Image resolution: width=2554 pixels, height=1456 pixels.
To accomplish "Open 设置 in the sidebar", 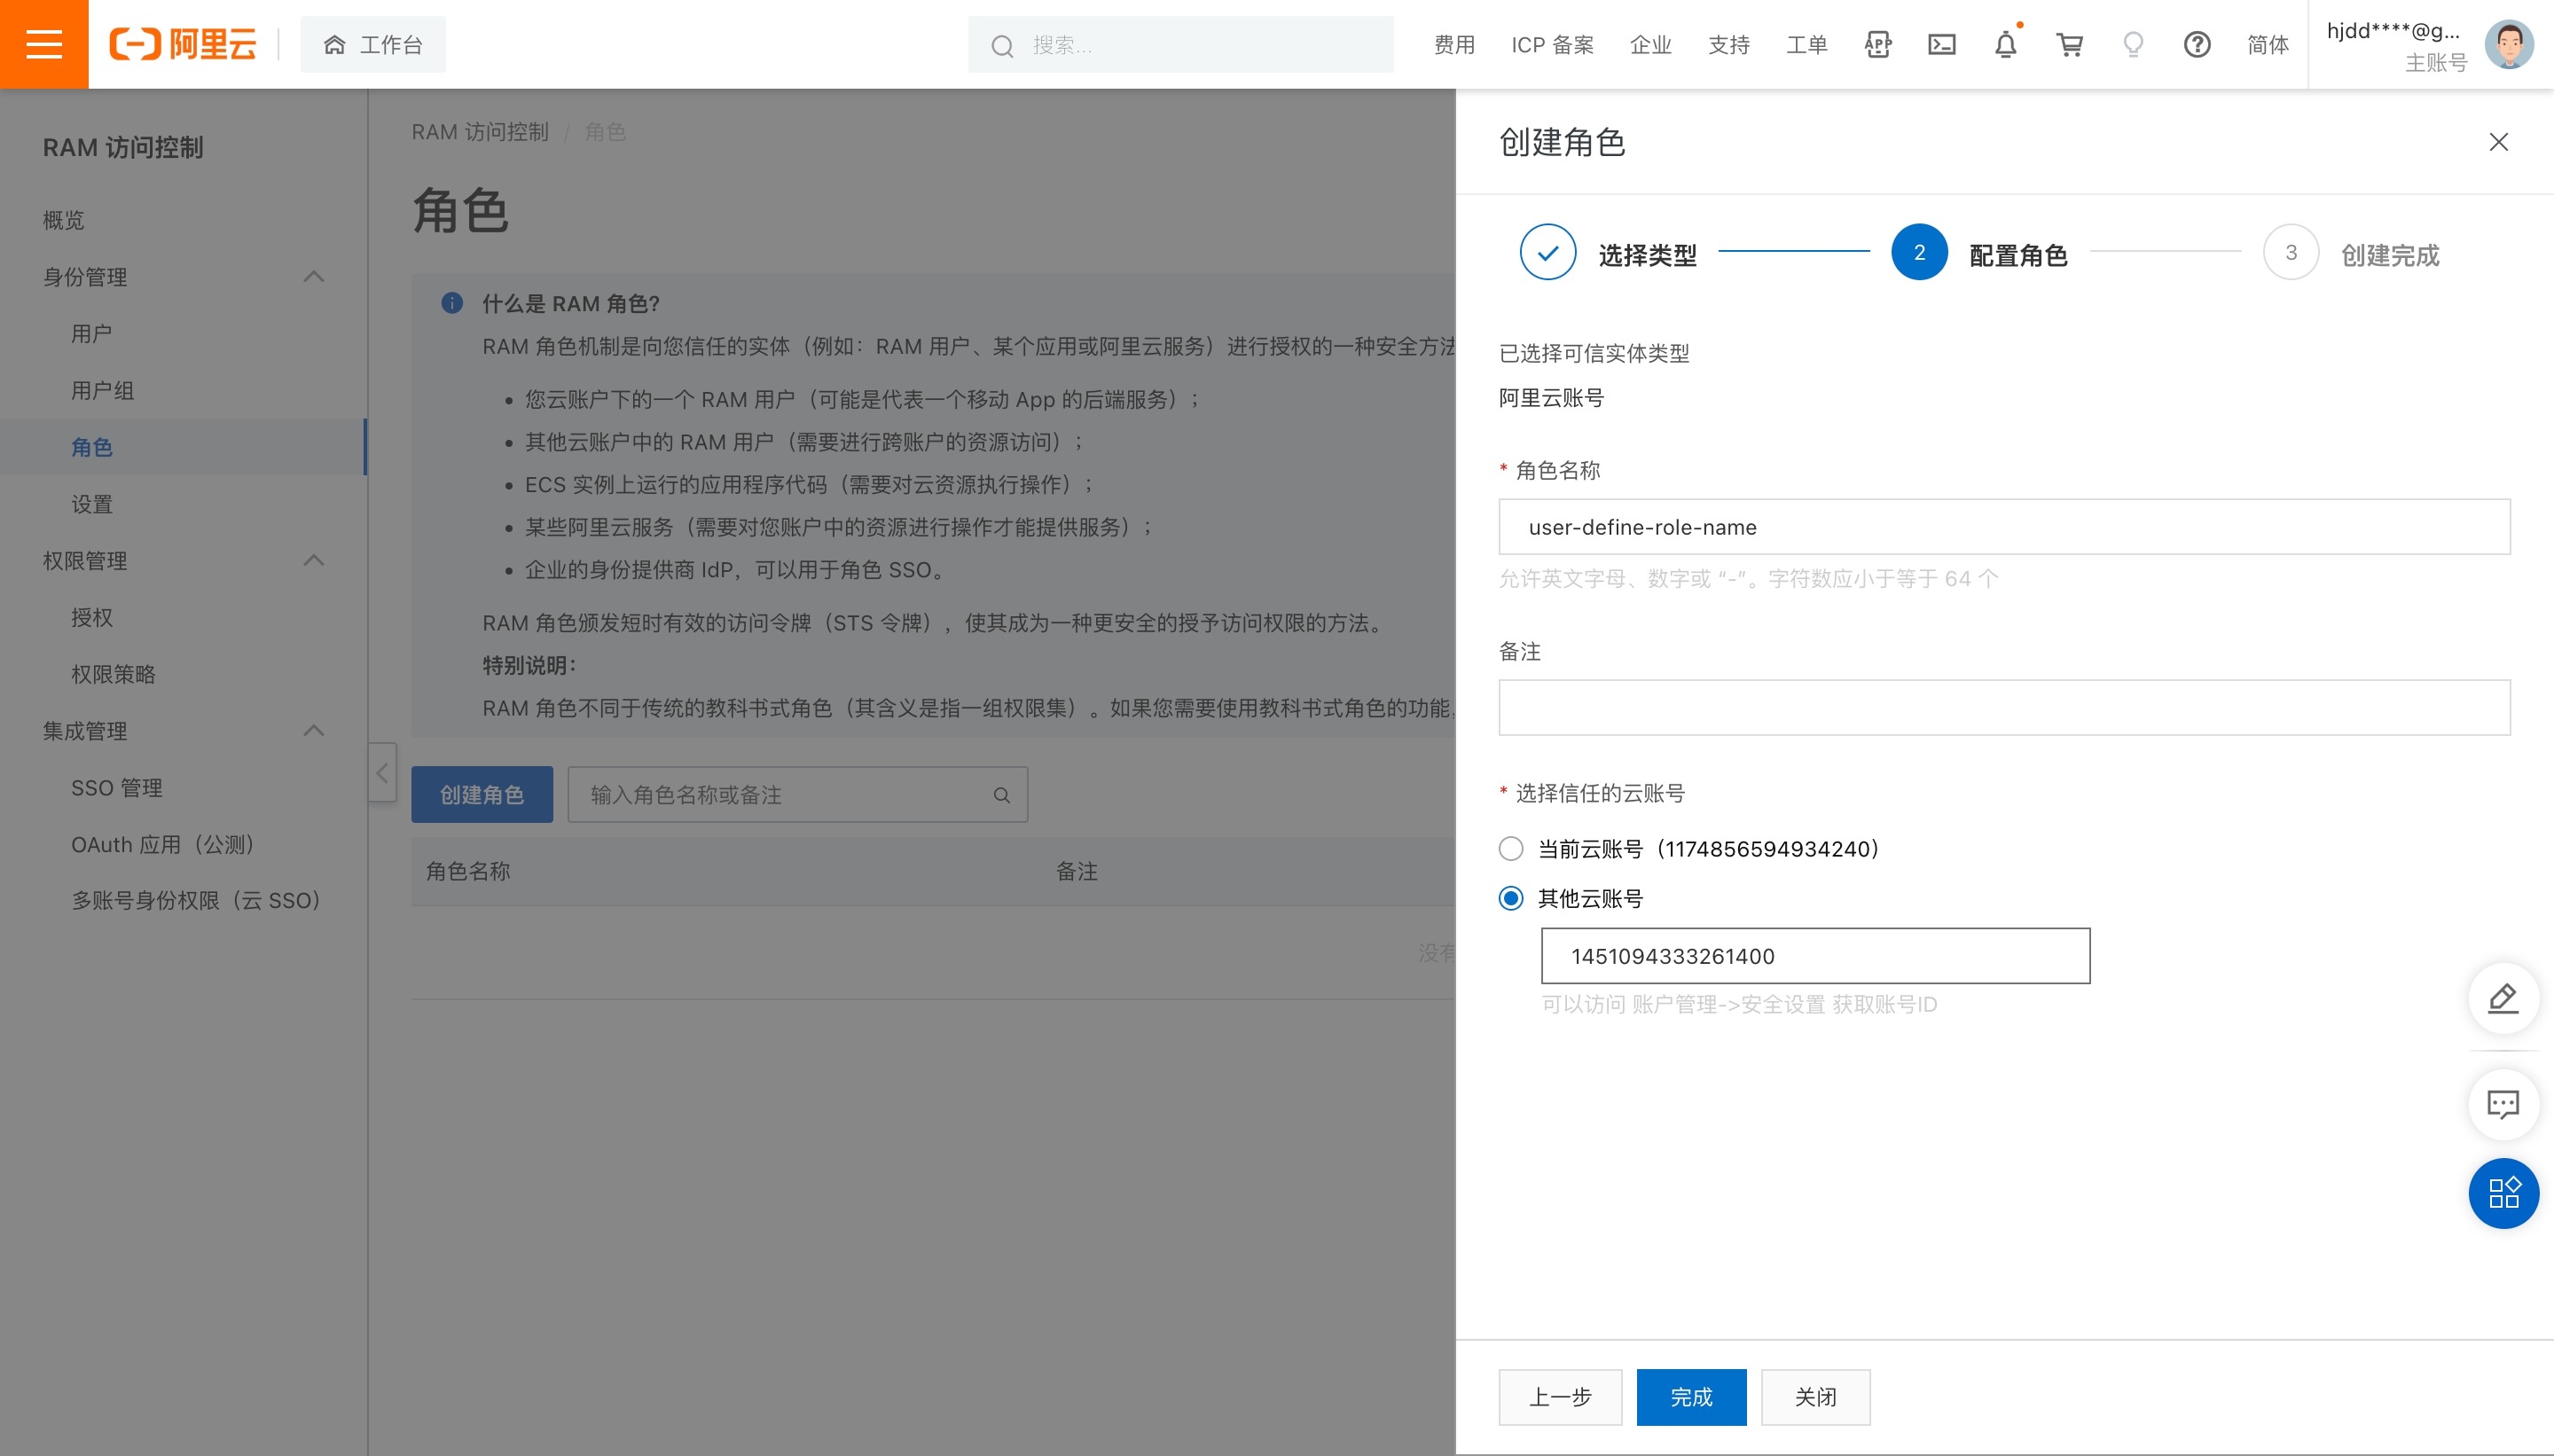I will [x=91, y=504].
